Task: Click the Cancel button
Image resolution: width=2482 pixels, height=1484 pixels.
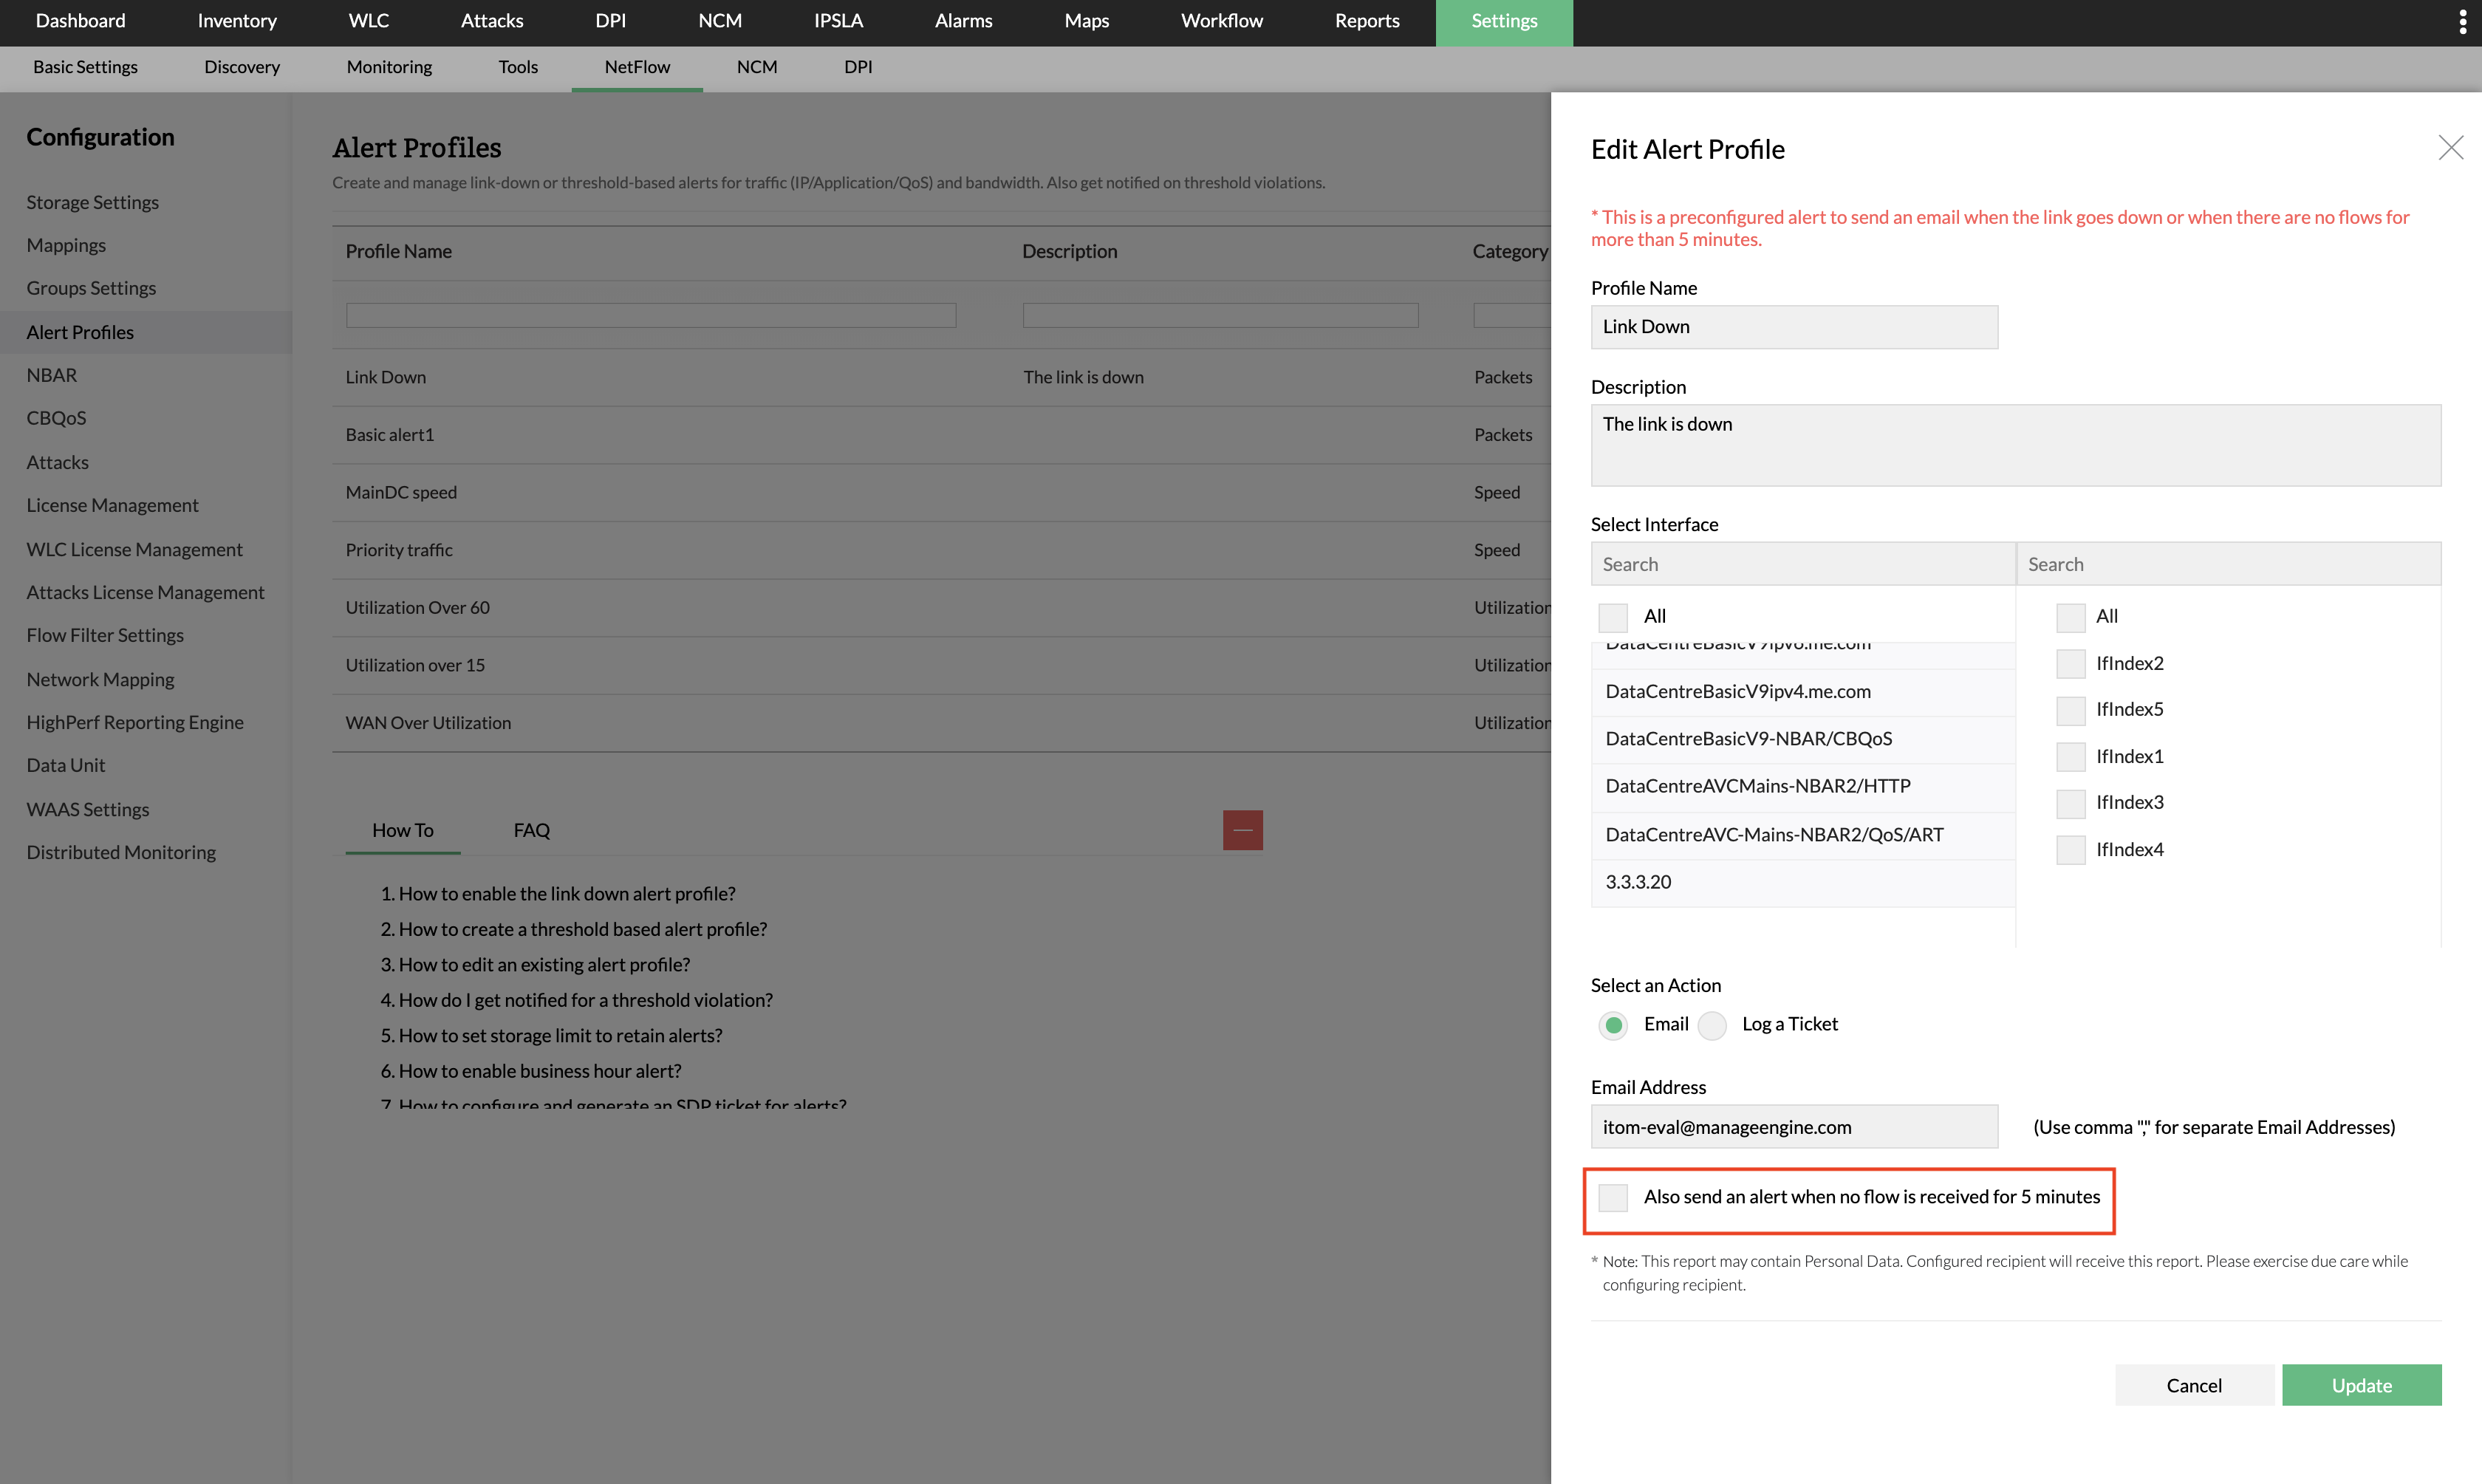Action: coord(2193,1385)
